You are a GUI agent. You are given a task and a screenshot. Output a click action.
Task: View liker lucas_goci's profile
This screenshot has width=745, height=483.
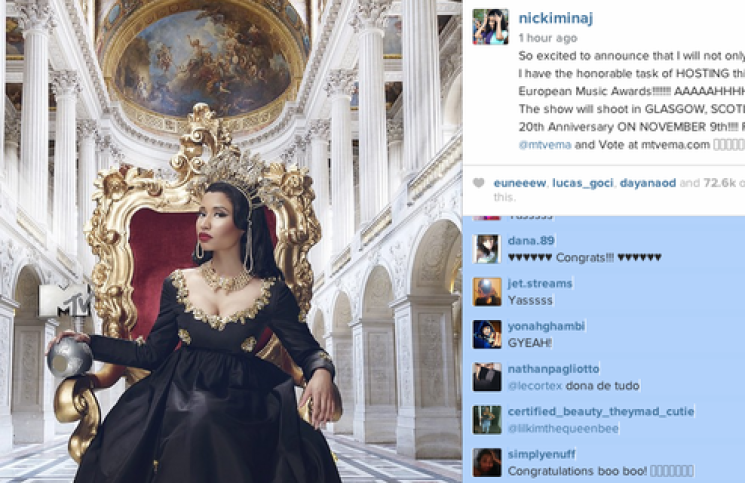(583, 183)
